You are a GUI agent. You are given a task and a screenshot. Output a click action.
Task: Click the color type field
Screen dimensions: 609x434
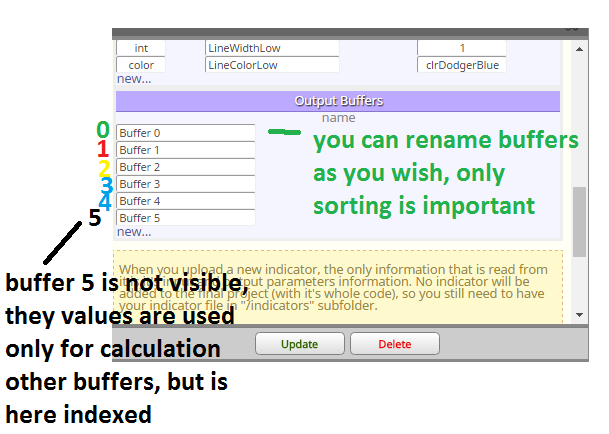point(141,65)
